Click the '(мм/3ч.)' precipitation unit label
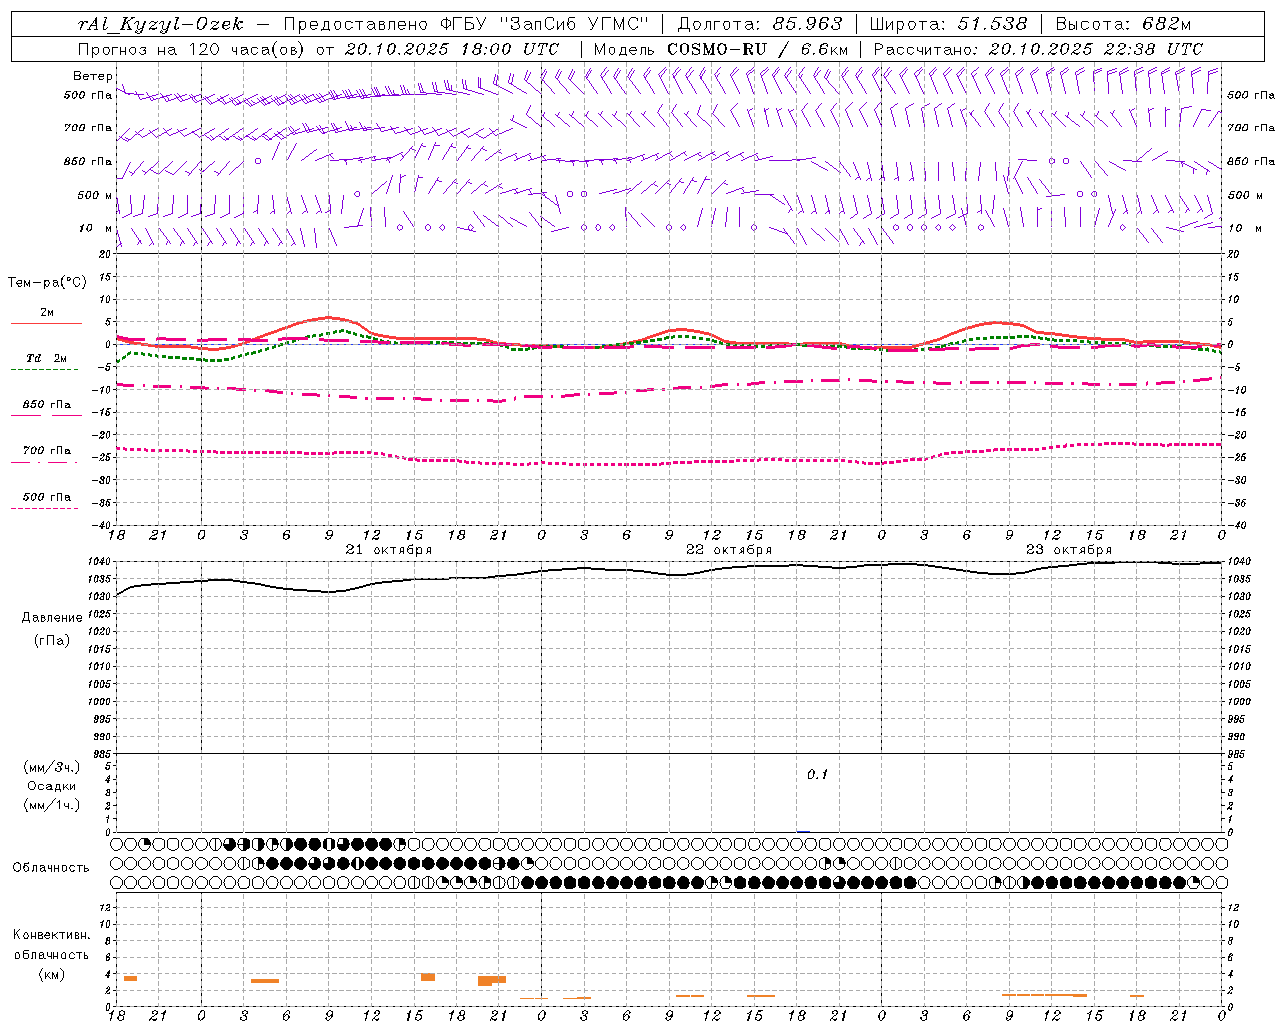 52,767
